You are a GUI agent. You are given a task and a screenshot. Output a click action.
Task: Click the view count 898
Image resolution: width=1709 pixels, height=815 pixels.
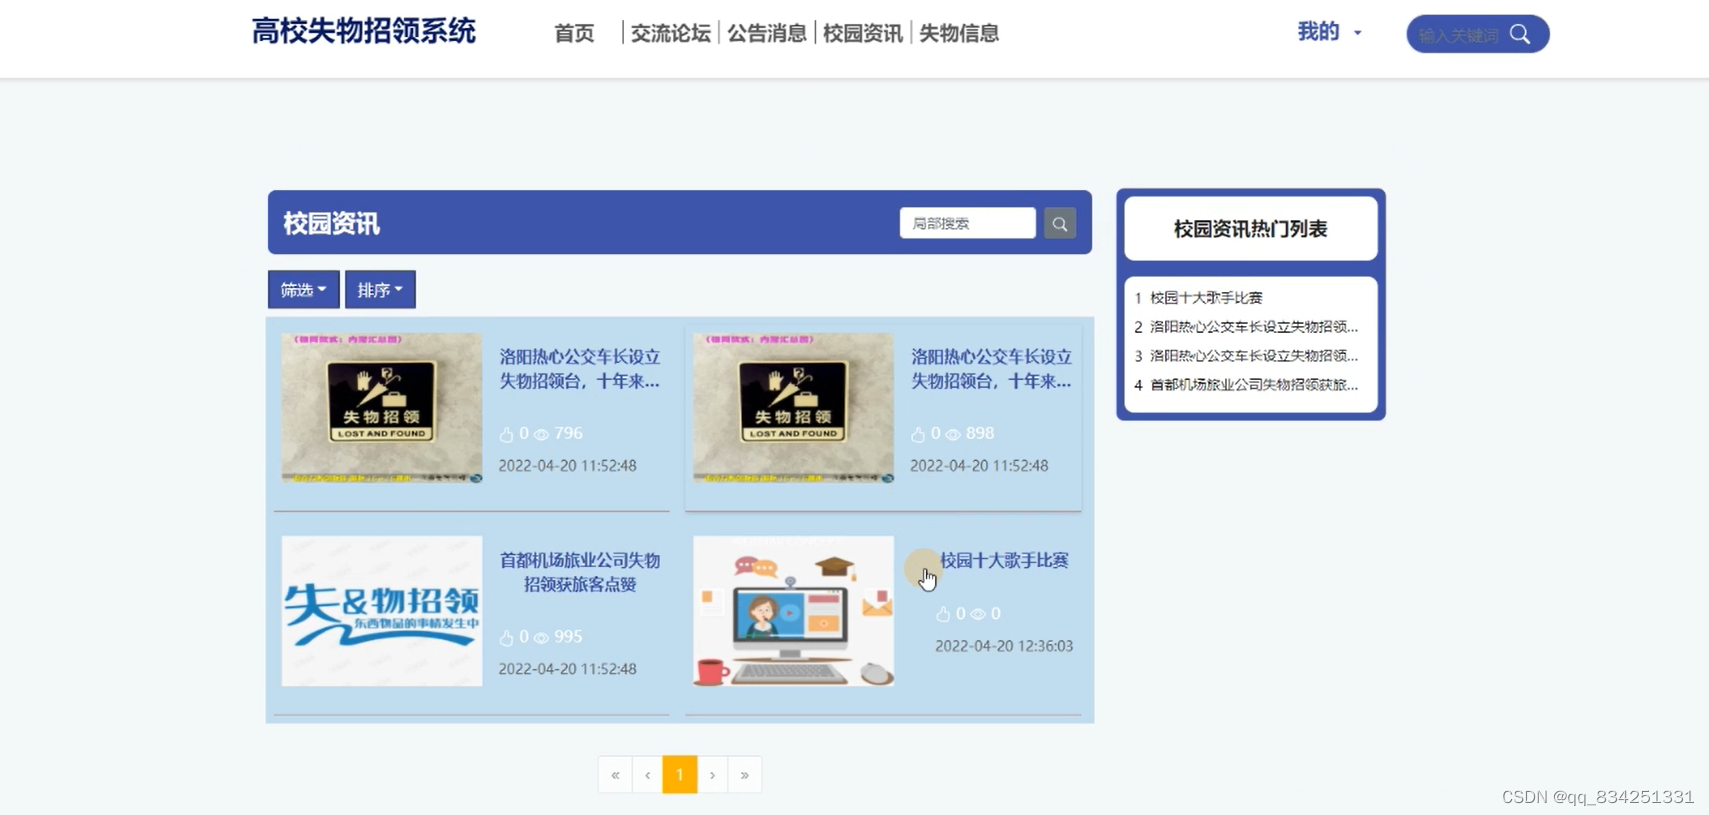(980, 434)
